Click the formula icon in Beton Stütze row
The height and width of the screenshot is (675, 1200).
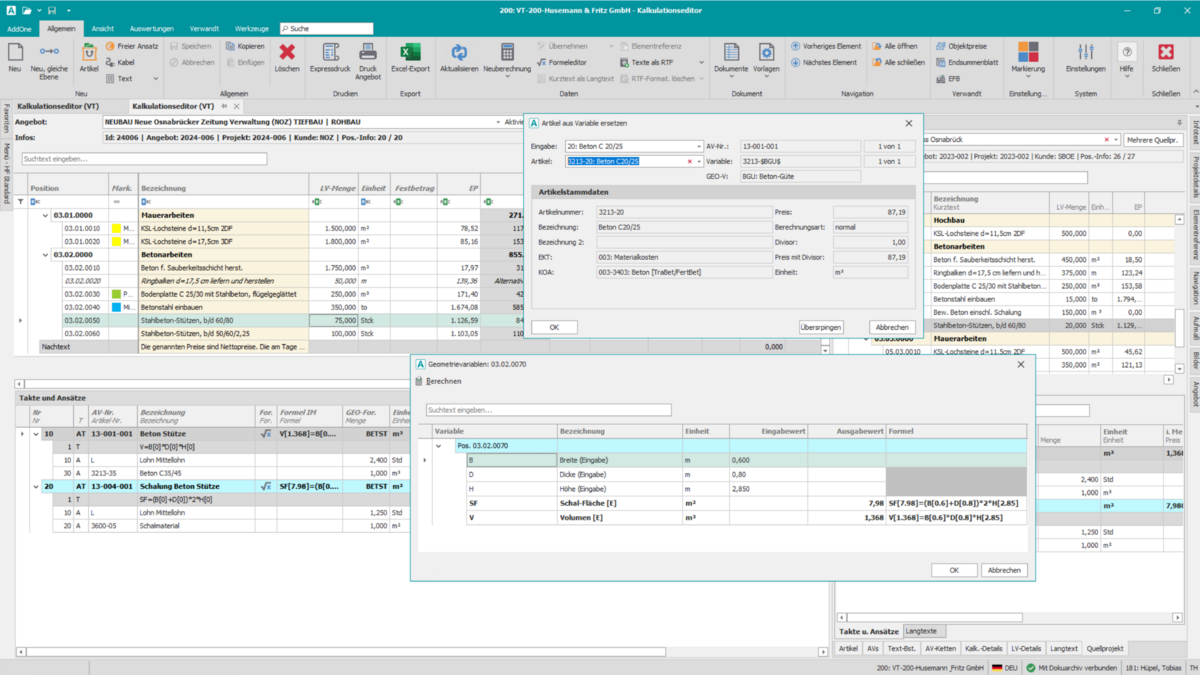(265, 434)
